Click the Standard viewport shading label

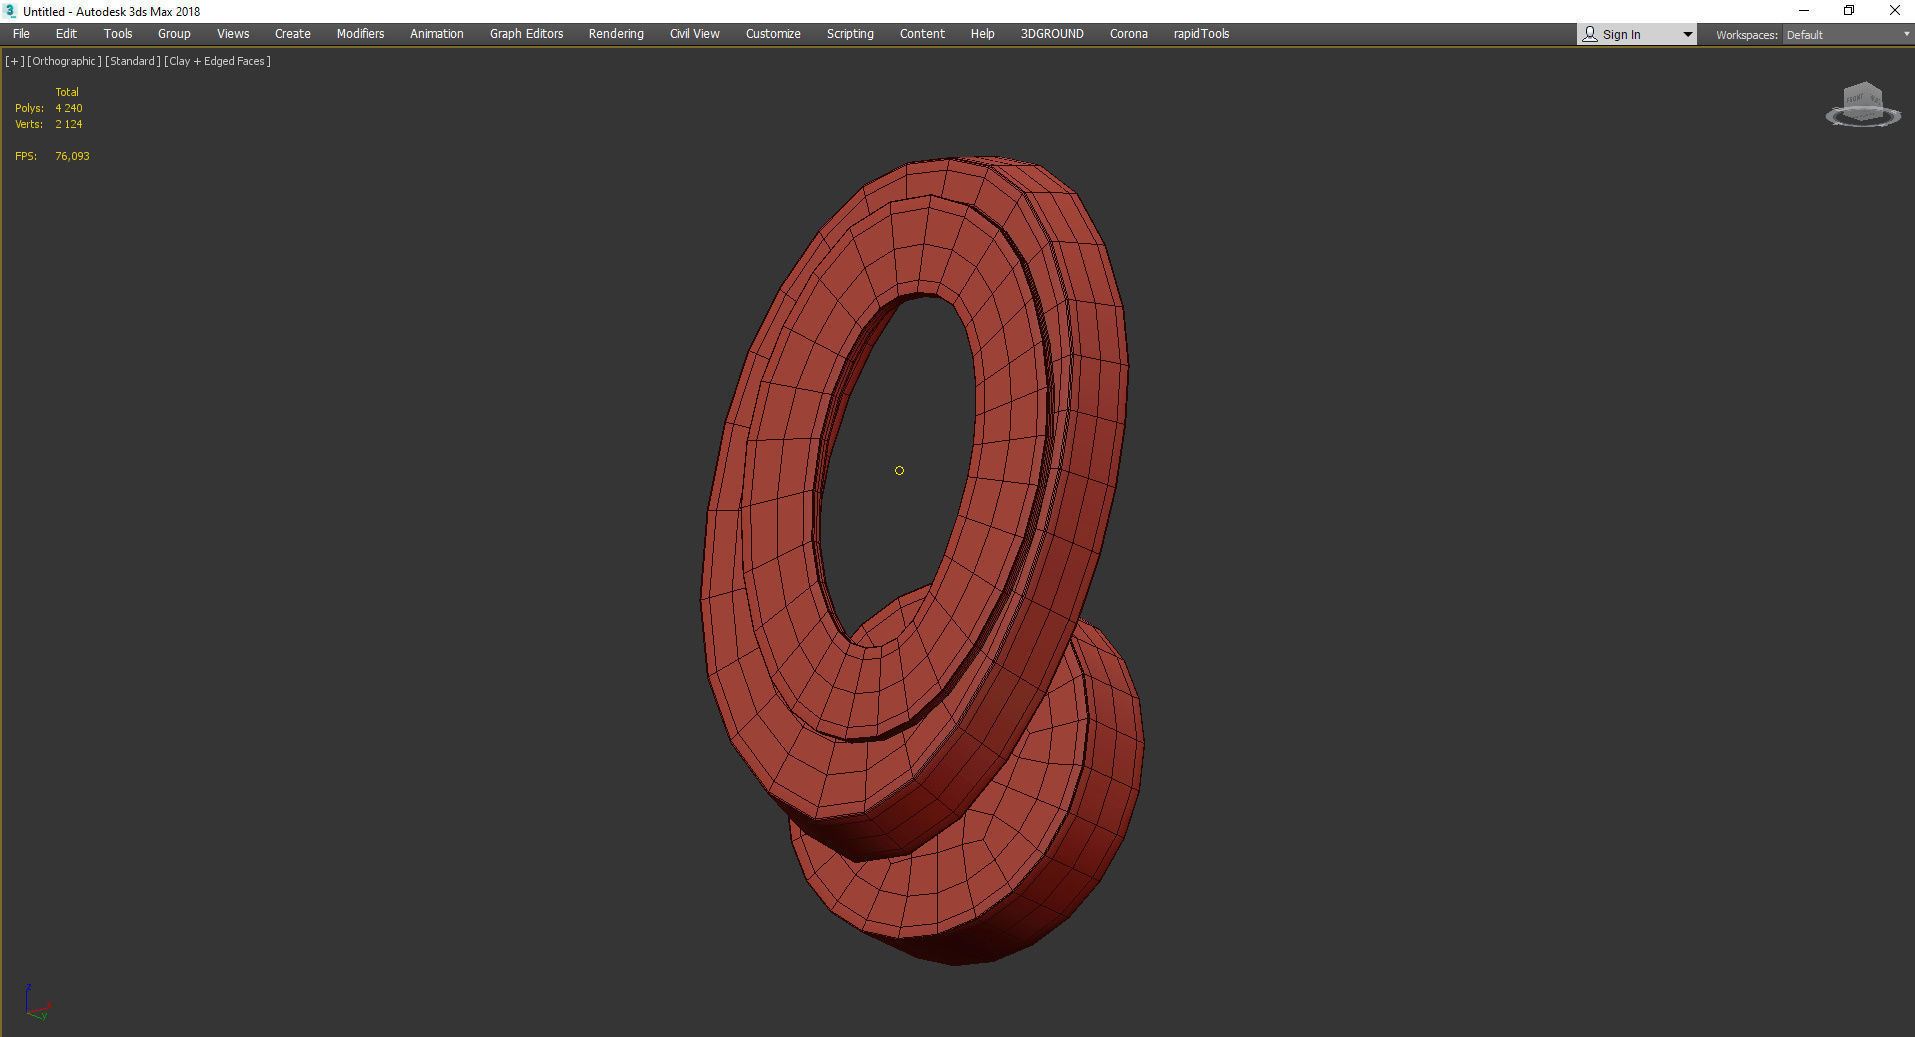(132, 61)
